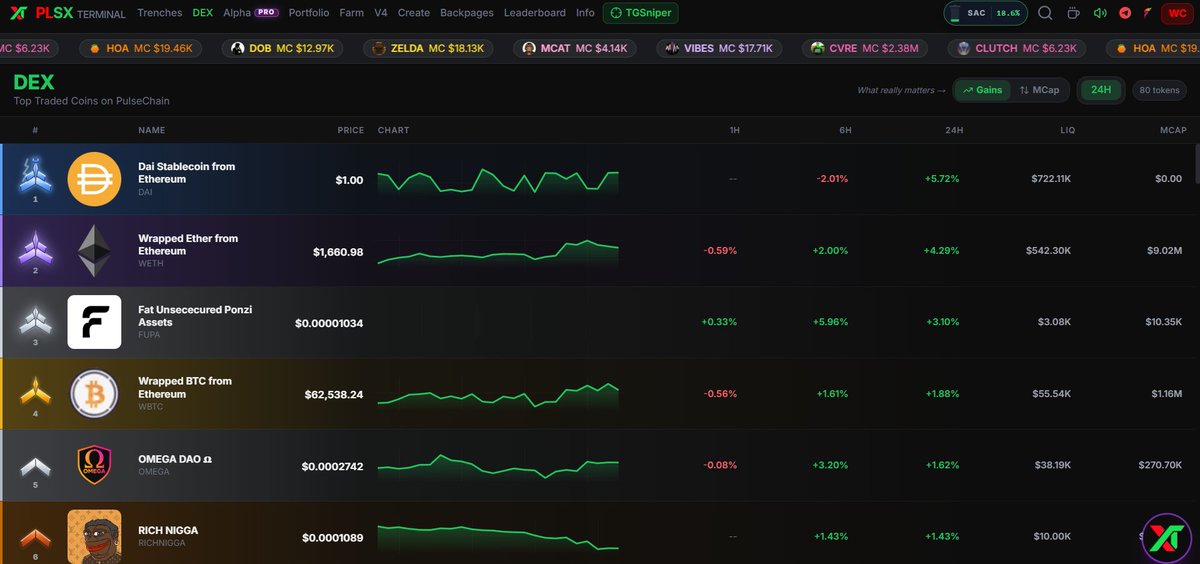Click the DAI row price chart
This screenshot has width=1200, height=564.
(498, 179)
